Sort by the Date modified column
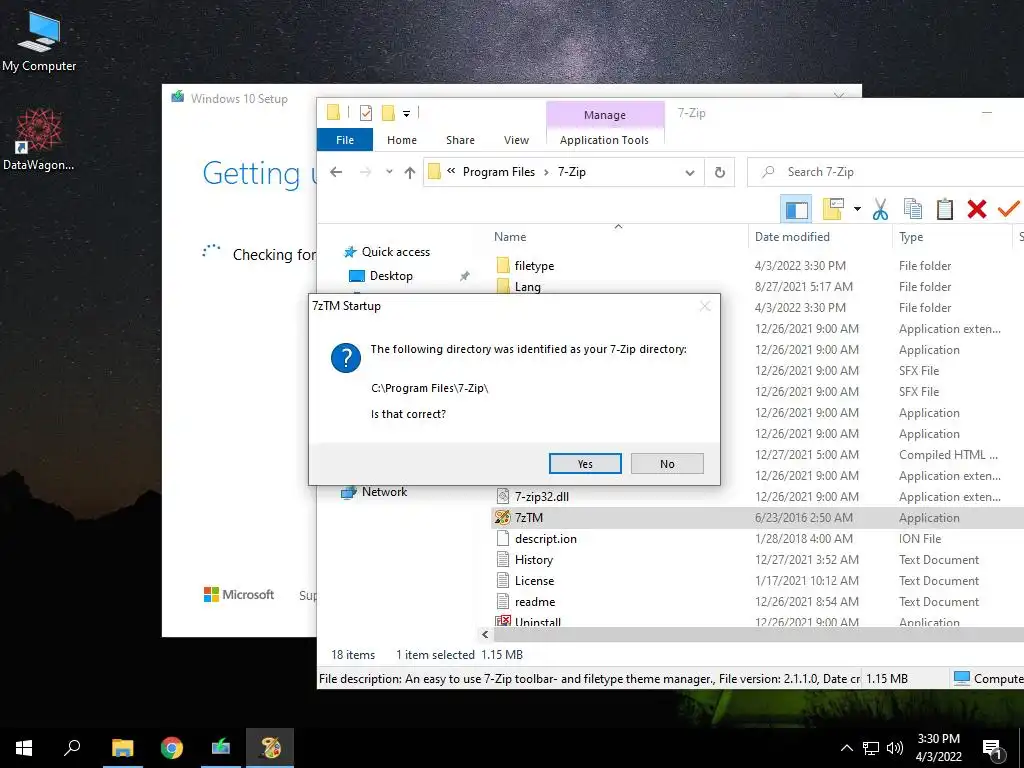Image resolution: width=1024 pixels, height=768 pixels. [x=792, y=237]
